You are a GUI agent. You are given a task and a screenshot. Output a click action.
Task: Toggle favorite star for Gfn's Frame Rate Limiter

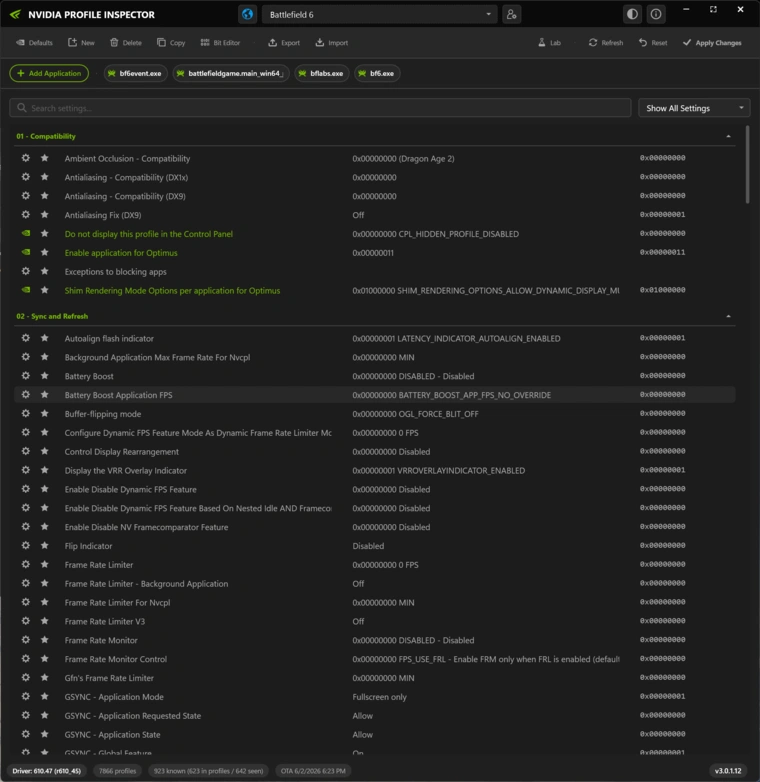(x=44, y=678)
